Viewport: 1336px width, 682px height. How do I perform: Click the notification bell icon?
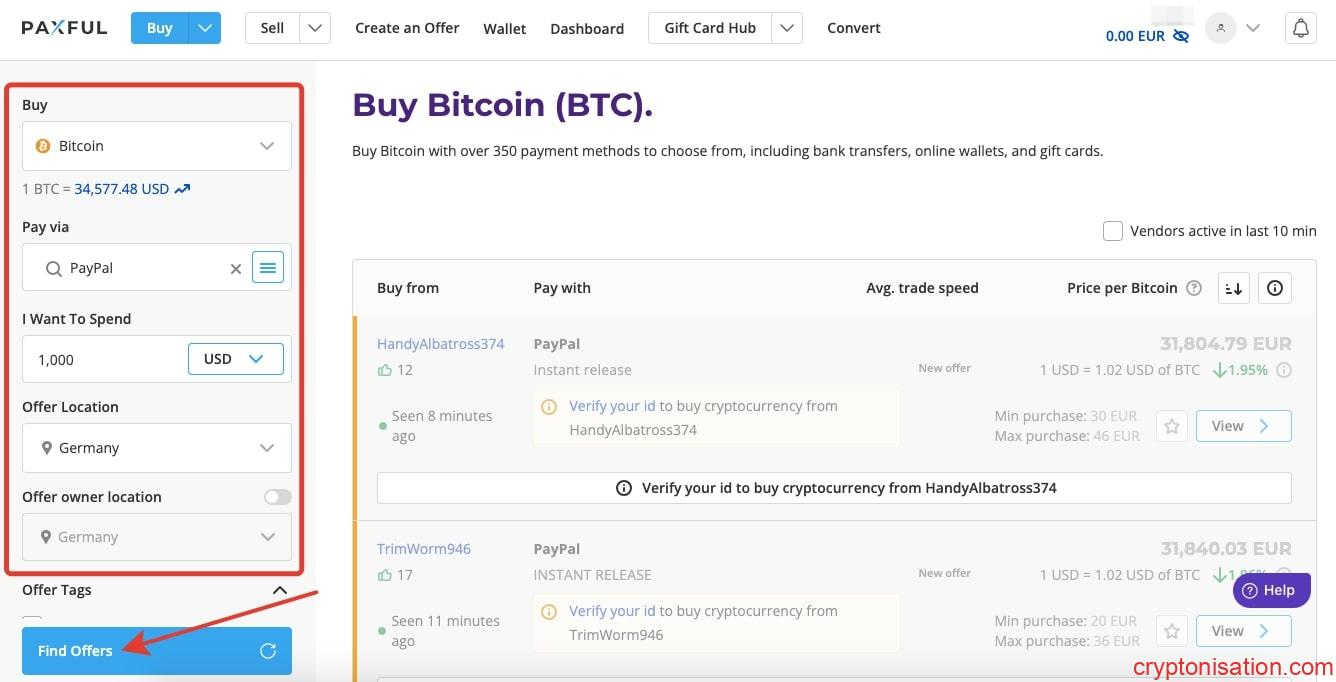point(1300,29)
